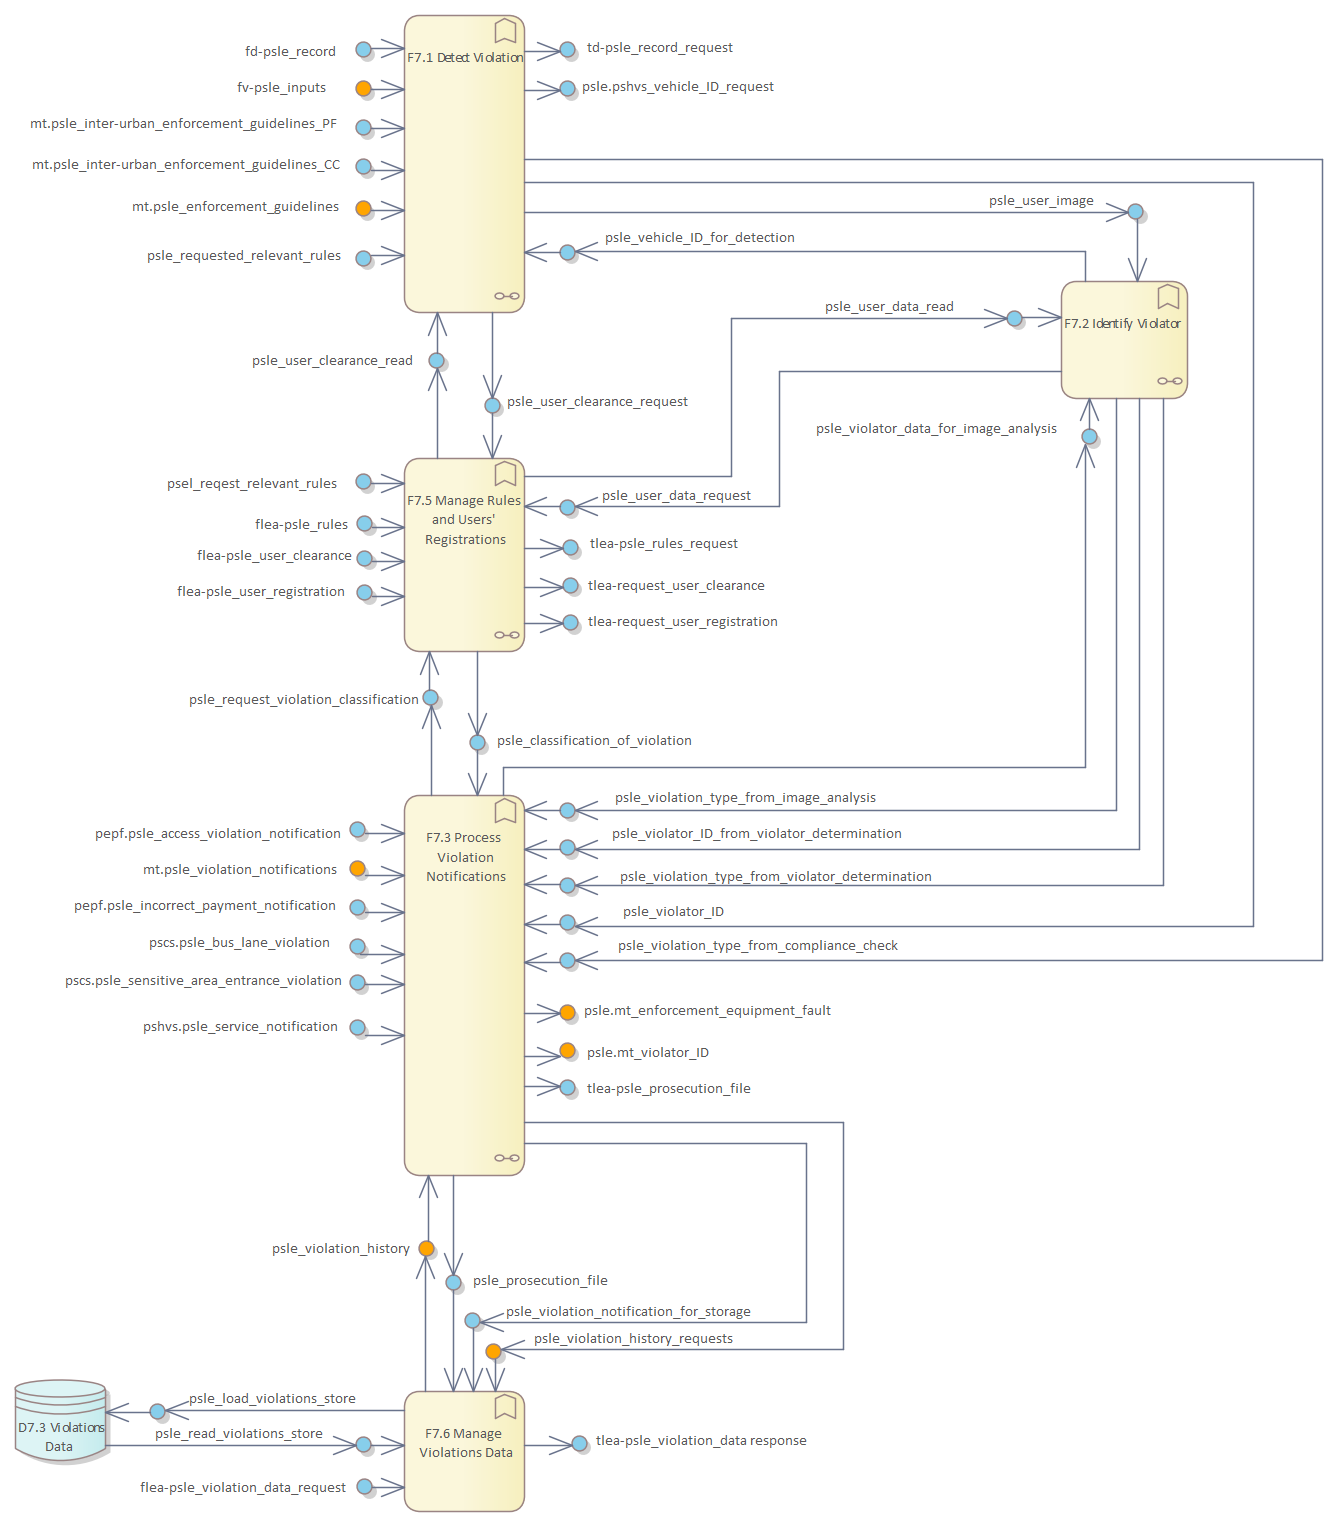Select the F7.3 Process Violation Notifications title
Screen dimensions: 1336x1538
pos(465,857)
